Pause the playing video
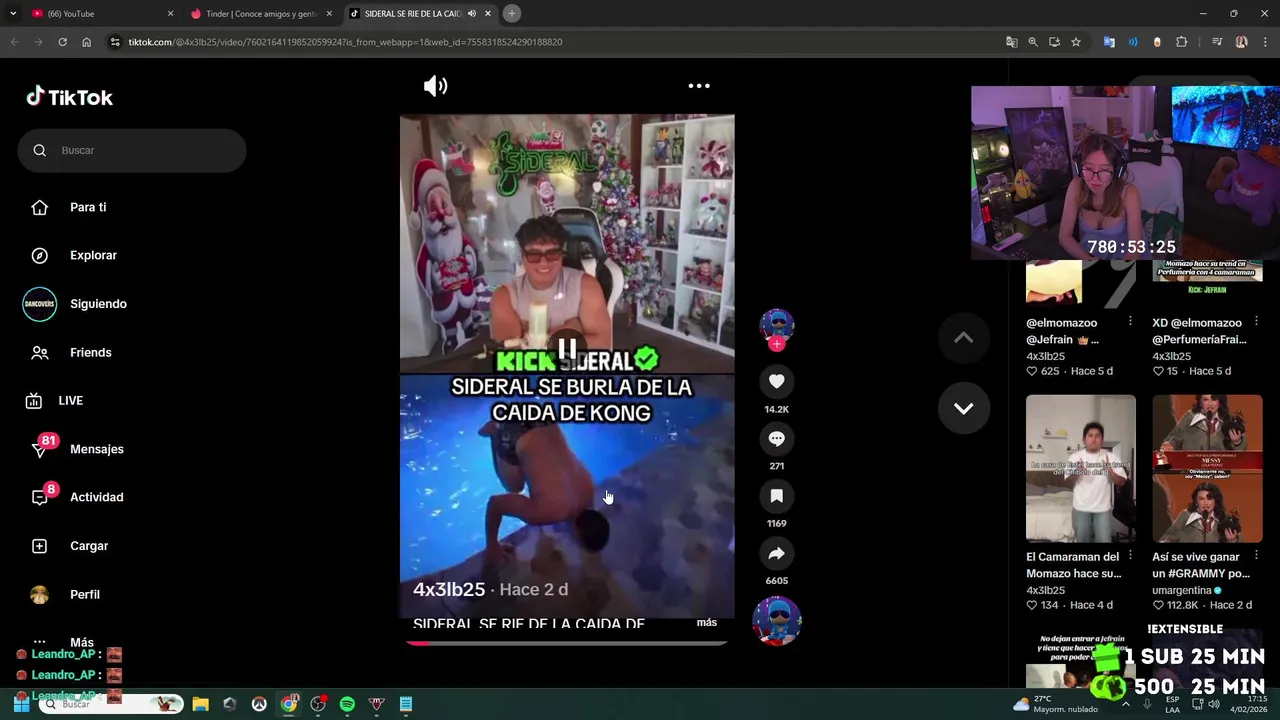The height and width of the screenshot is (720, 1280). coord(567,350)
